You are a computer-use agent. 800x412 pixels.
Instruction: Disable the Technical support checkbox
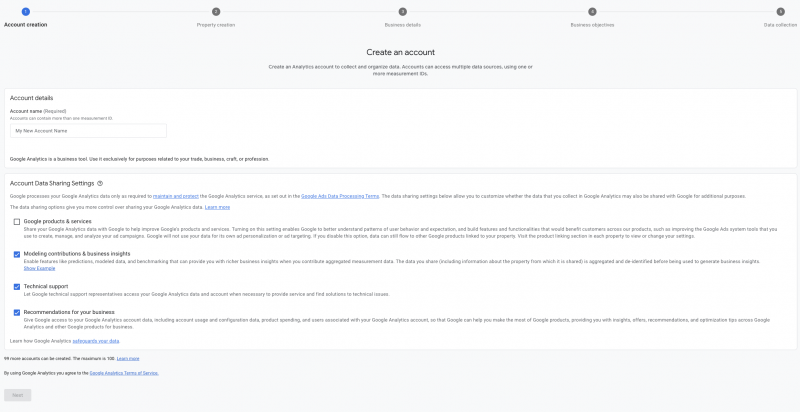[x=17, y=286]
